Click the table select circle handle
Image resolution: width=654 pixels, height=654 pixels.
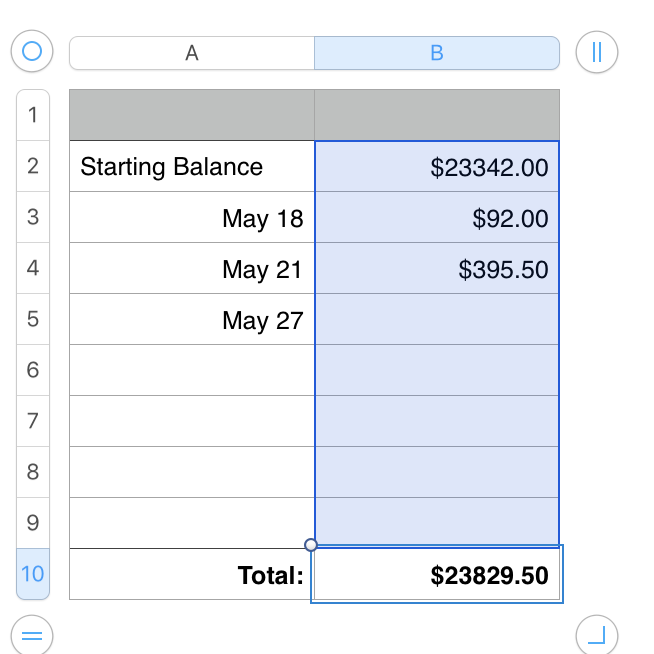click(31, 52)
